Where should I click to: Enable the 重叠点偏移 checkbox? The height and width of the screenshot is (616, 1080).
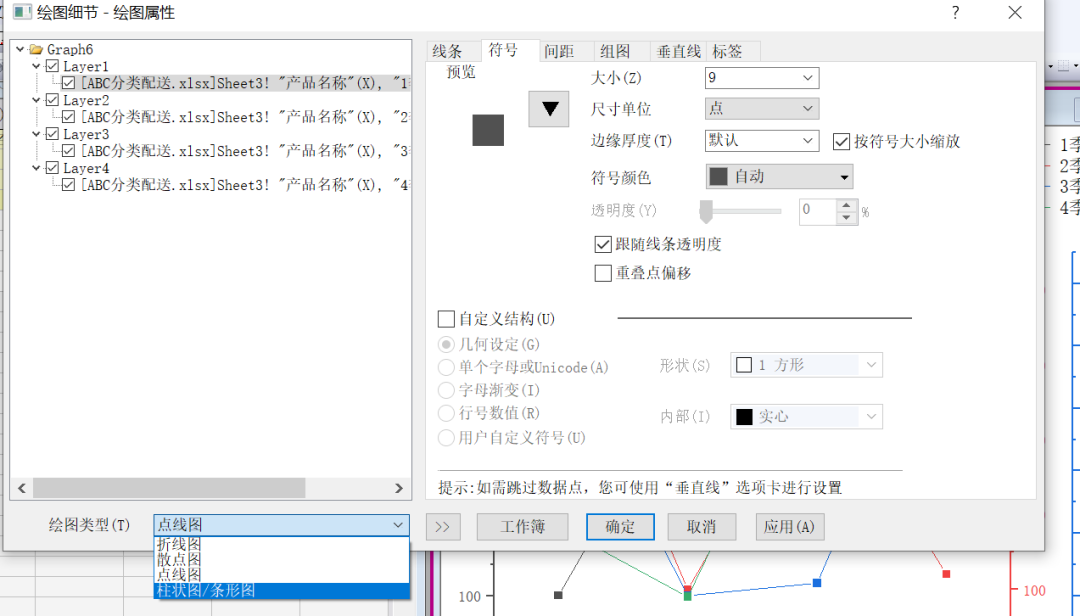tap(604, 272)
